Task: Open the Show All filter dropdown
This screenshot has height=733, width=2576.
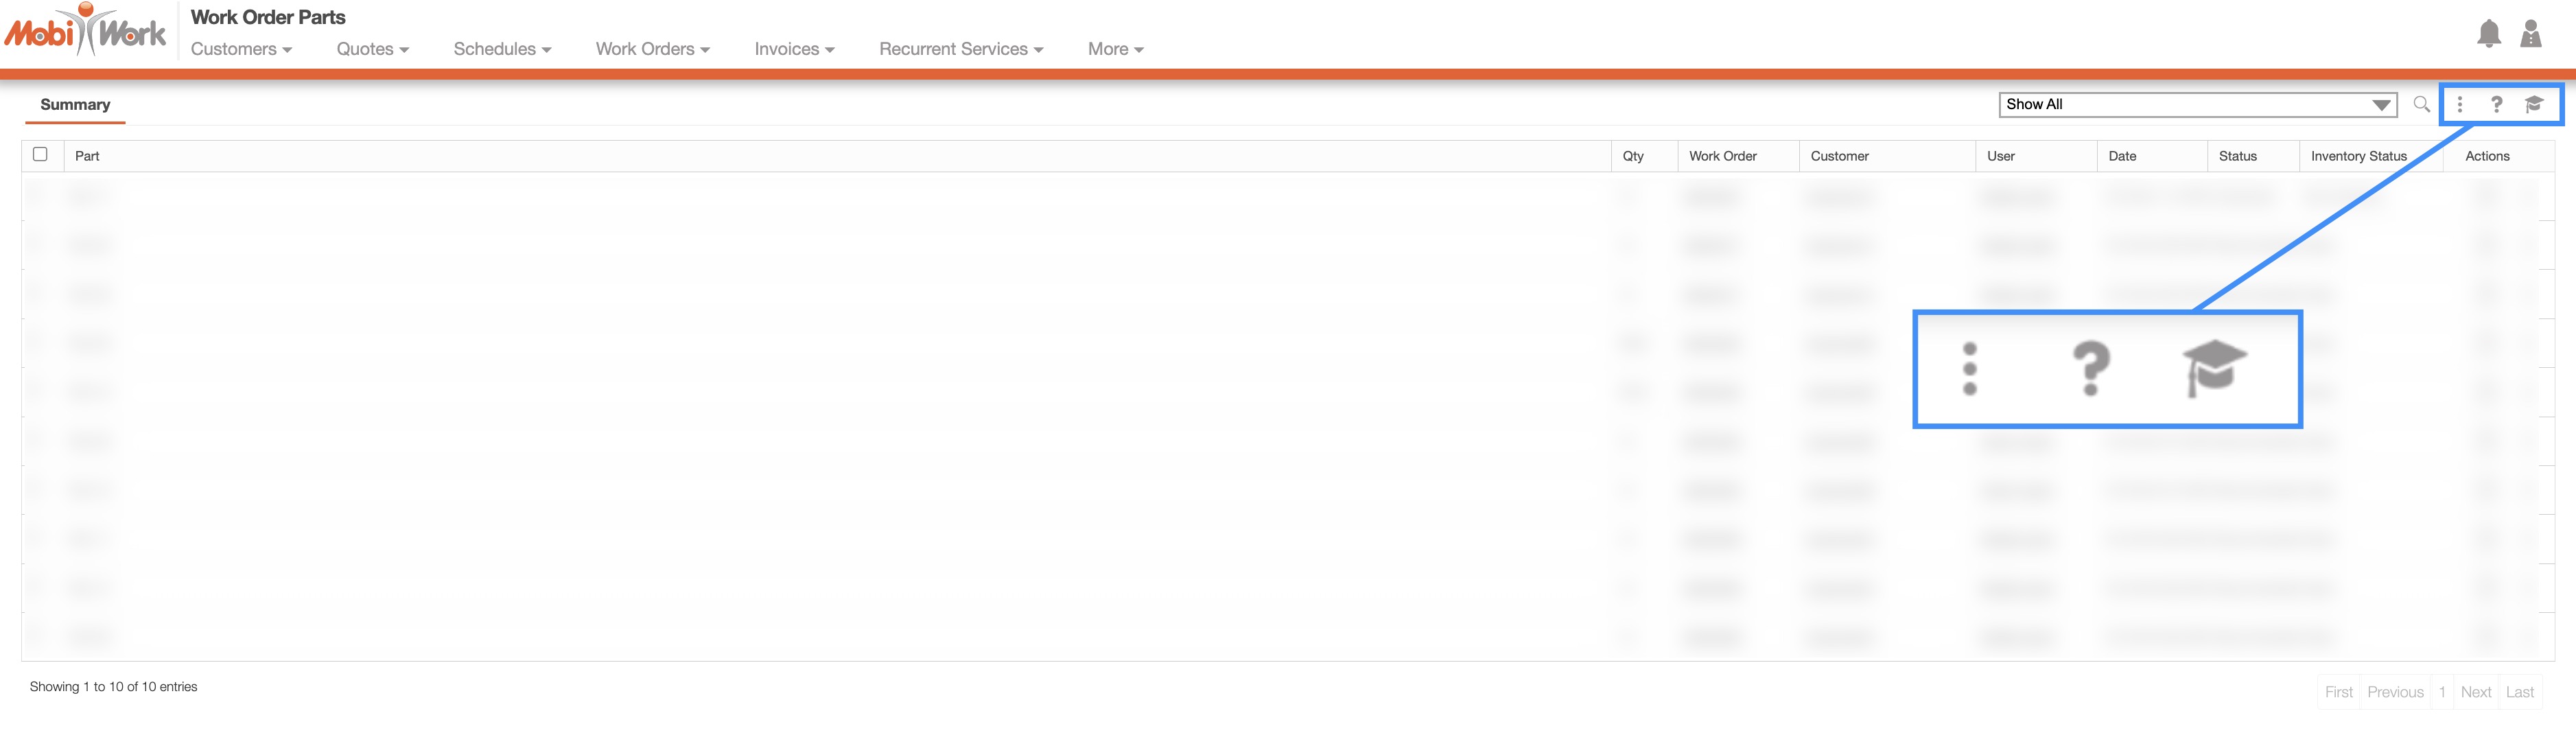Action: coord(2197,104)
